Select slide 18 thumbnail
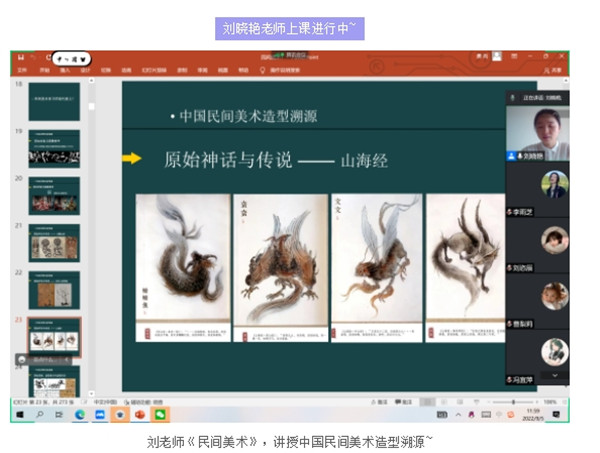 pos(54,101)
